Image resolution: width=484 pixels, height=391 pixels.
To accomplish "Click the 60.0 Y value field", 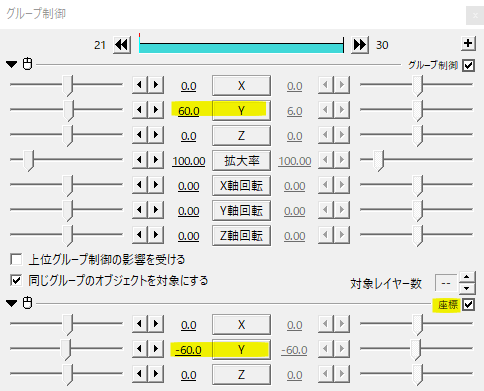I will (x=189, y=111).
